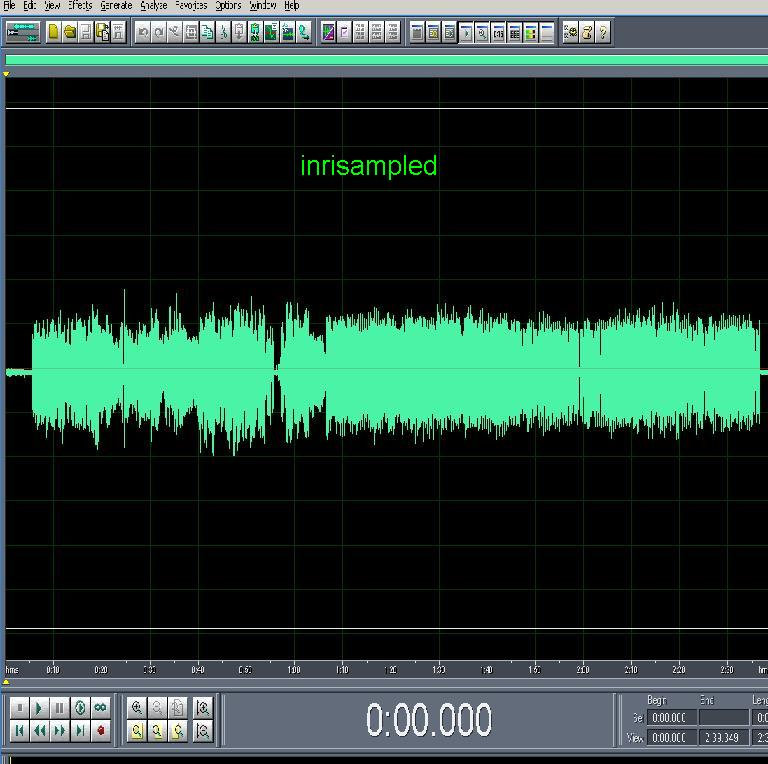768x764 pixels.
Task: Click Zoom In Vertically icon
Action: tap(203, 708)
